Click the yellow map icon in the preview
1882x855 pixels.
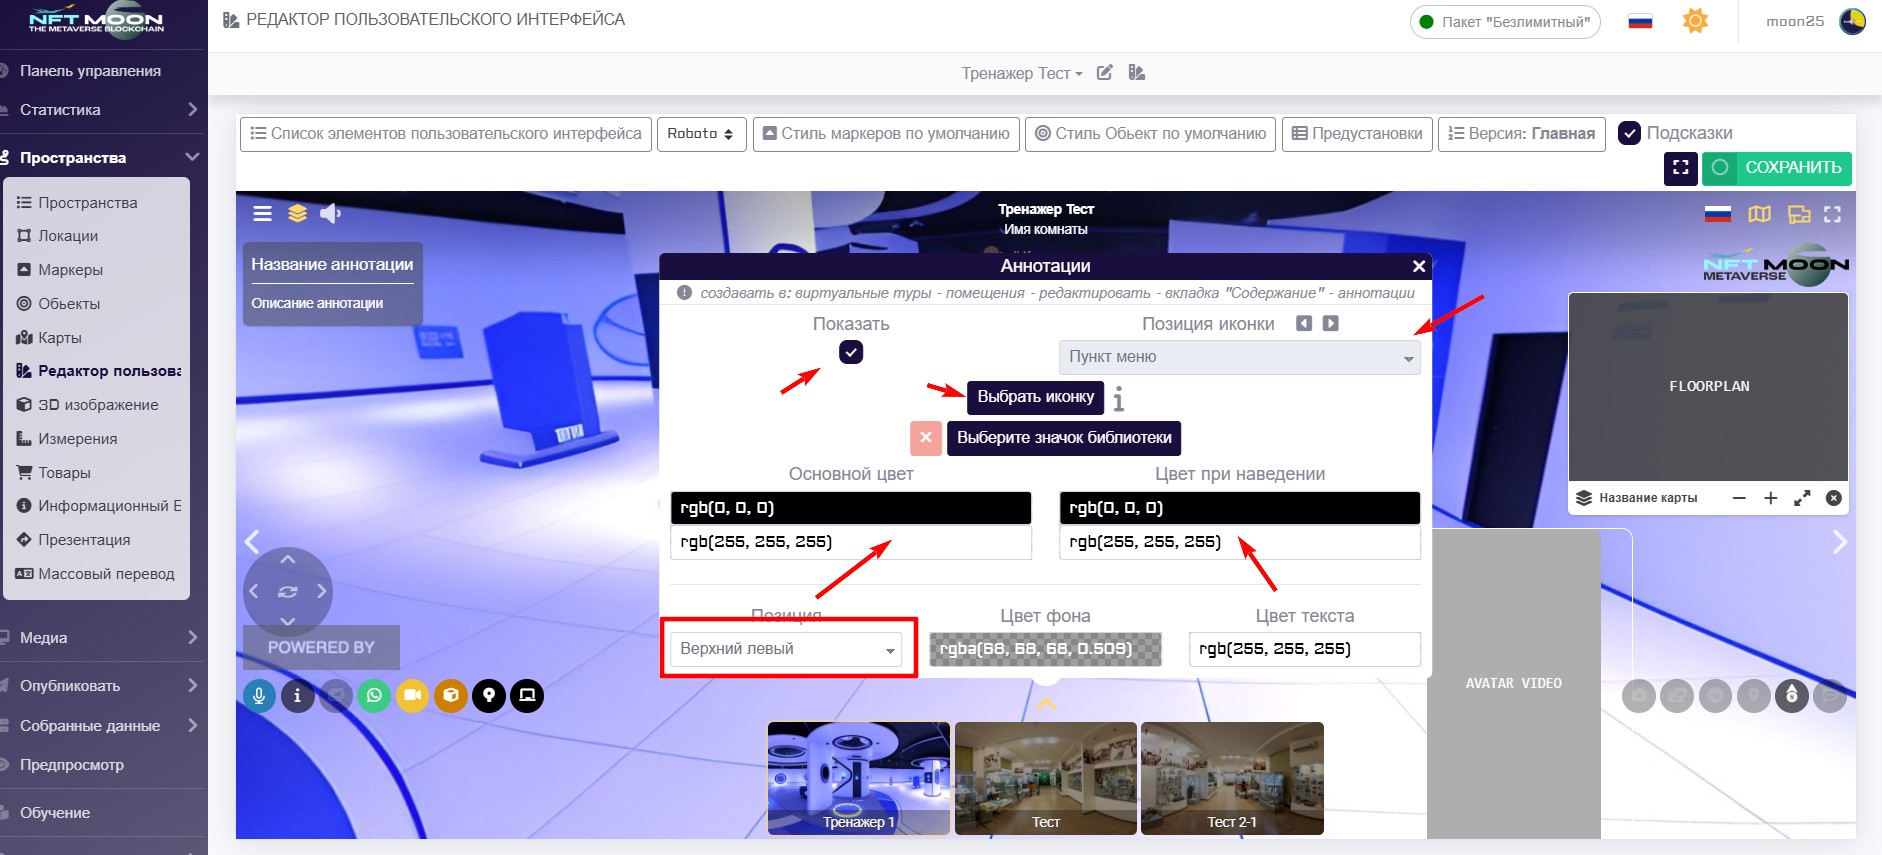coord(1759,214)
